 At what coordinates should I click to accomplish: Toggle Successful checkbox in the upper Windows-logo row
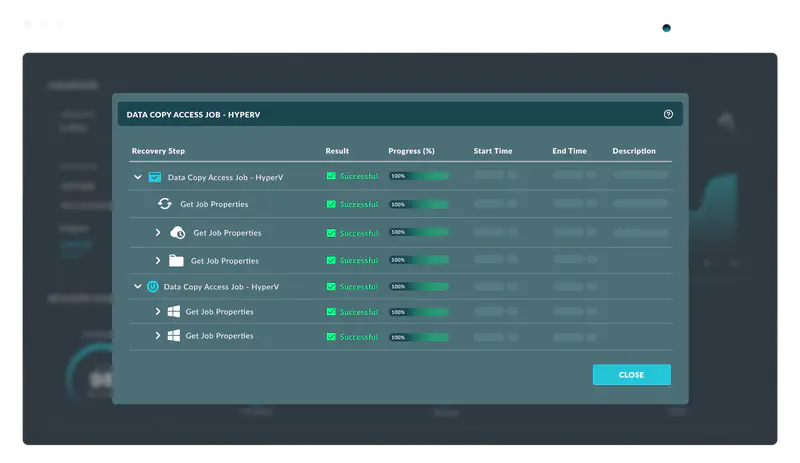pos(331,312)
